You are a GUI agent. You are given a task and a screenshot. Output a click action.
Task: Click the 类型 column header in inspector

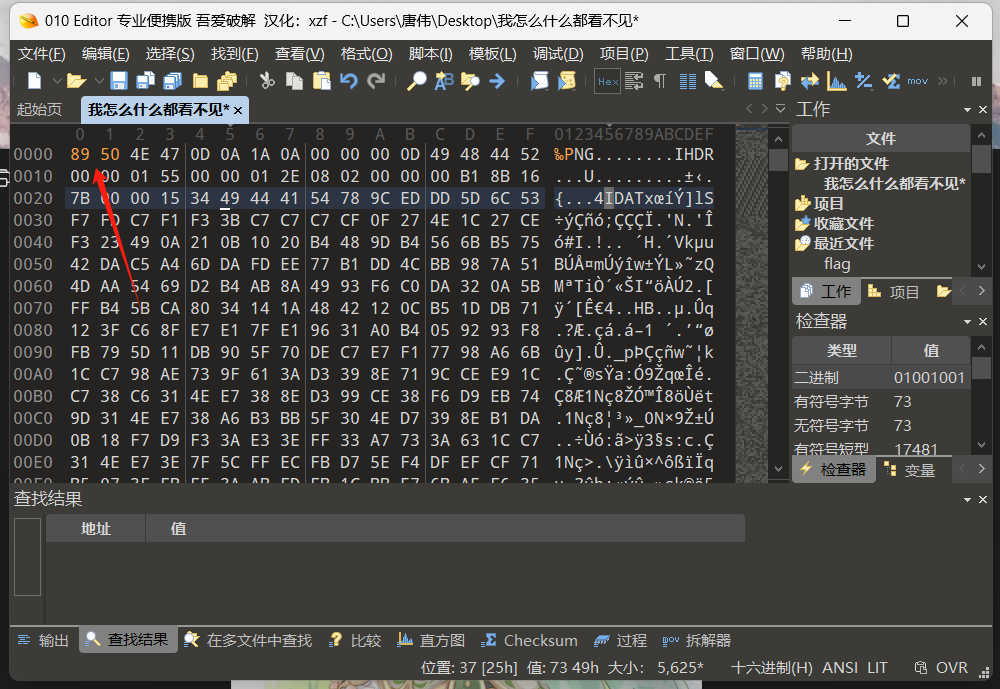[841, 350]
